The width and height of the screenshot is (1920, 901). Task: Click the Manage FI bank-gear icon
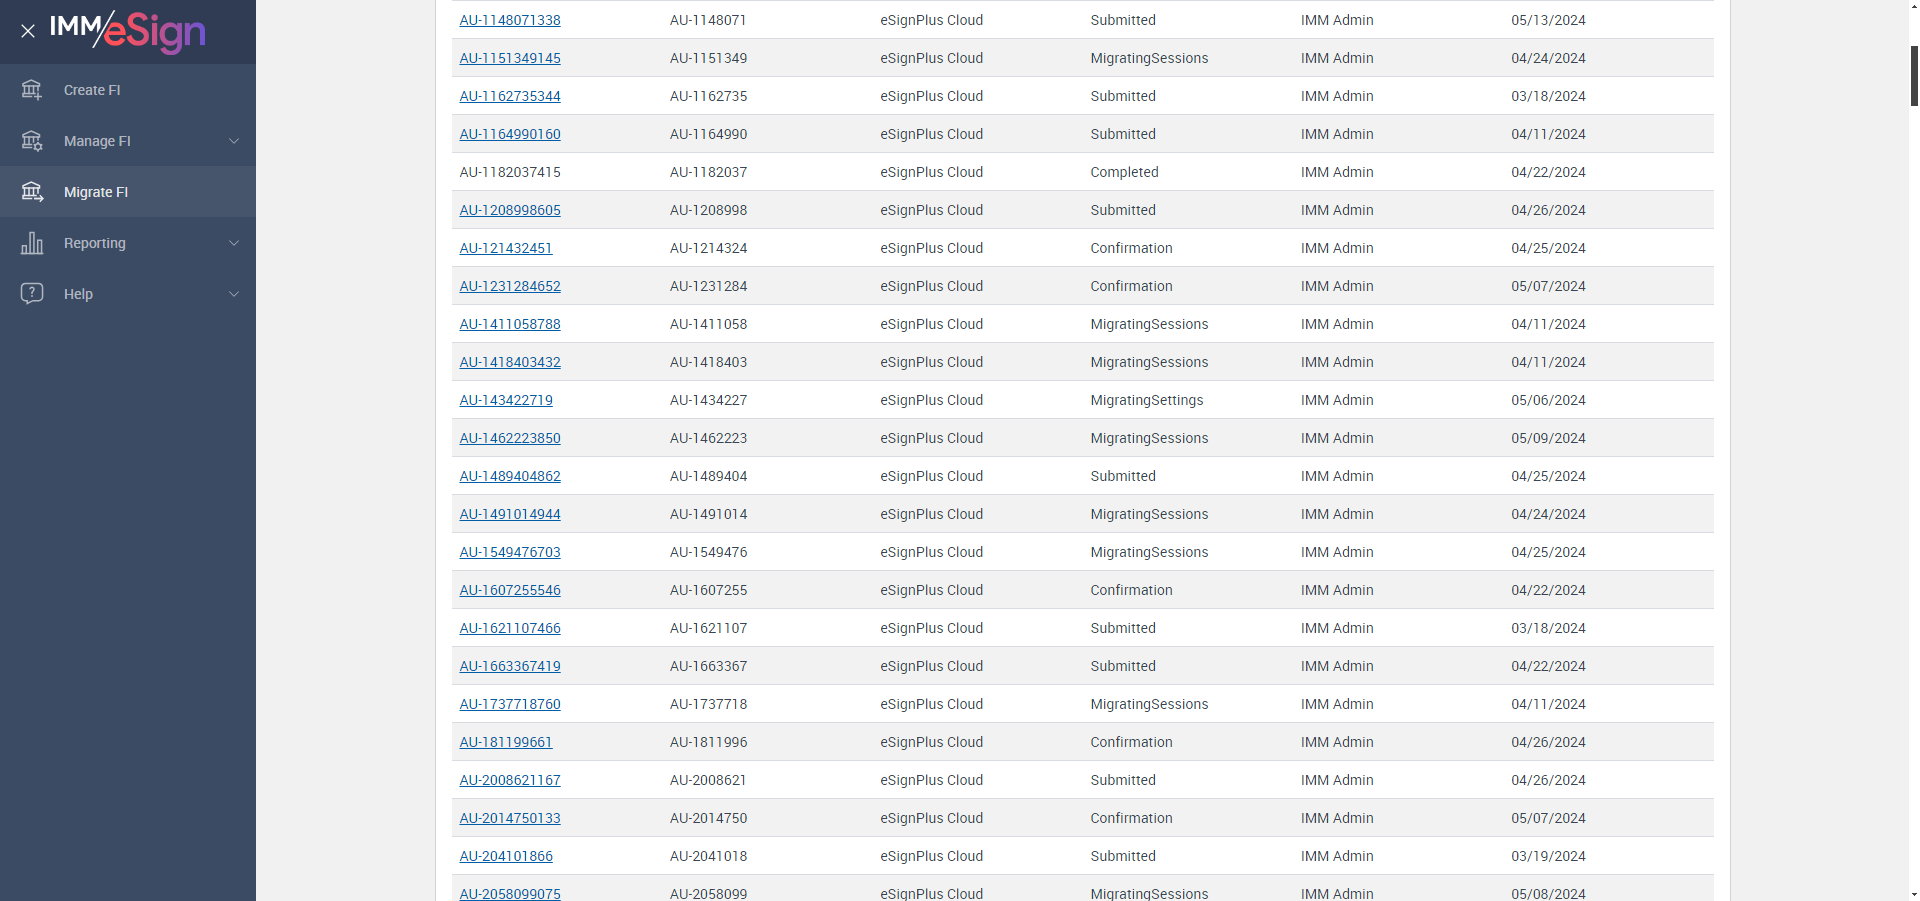pos(32,141)
